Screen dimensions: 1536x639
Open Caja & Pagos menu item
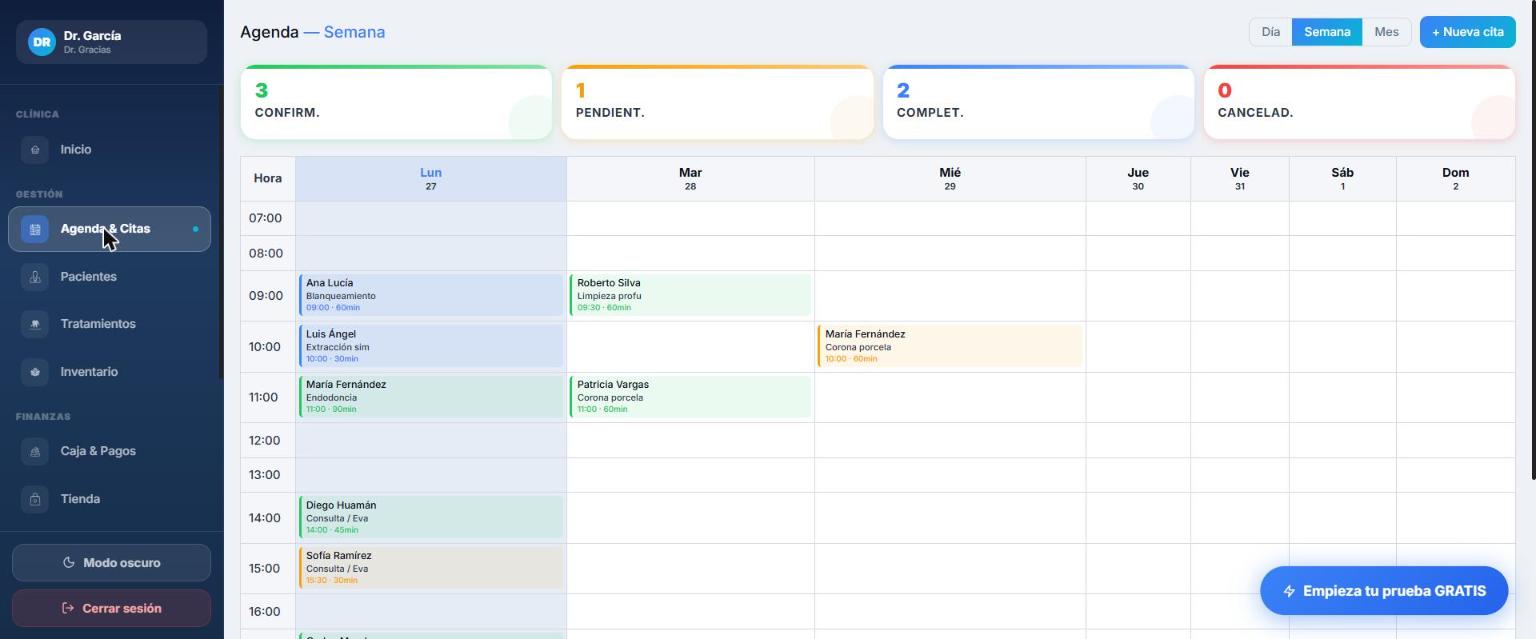pyautogui.click(x=110, y=451)
